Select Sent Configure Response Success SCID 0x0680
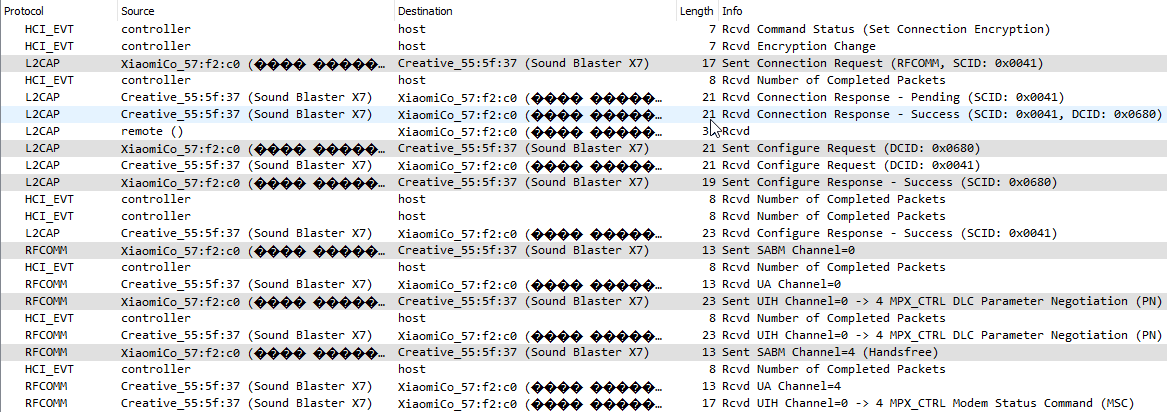This screenshot has height=412, width=1167. point(584,181)
